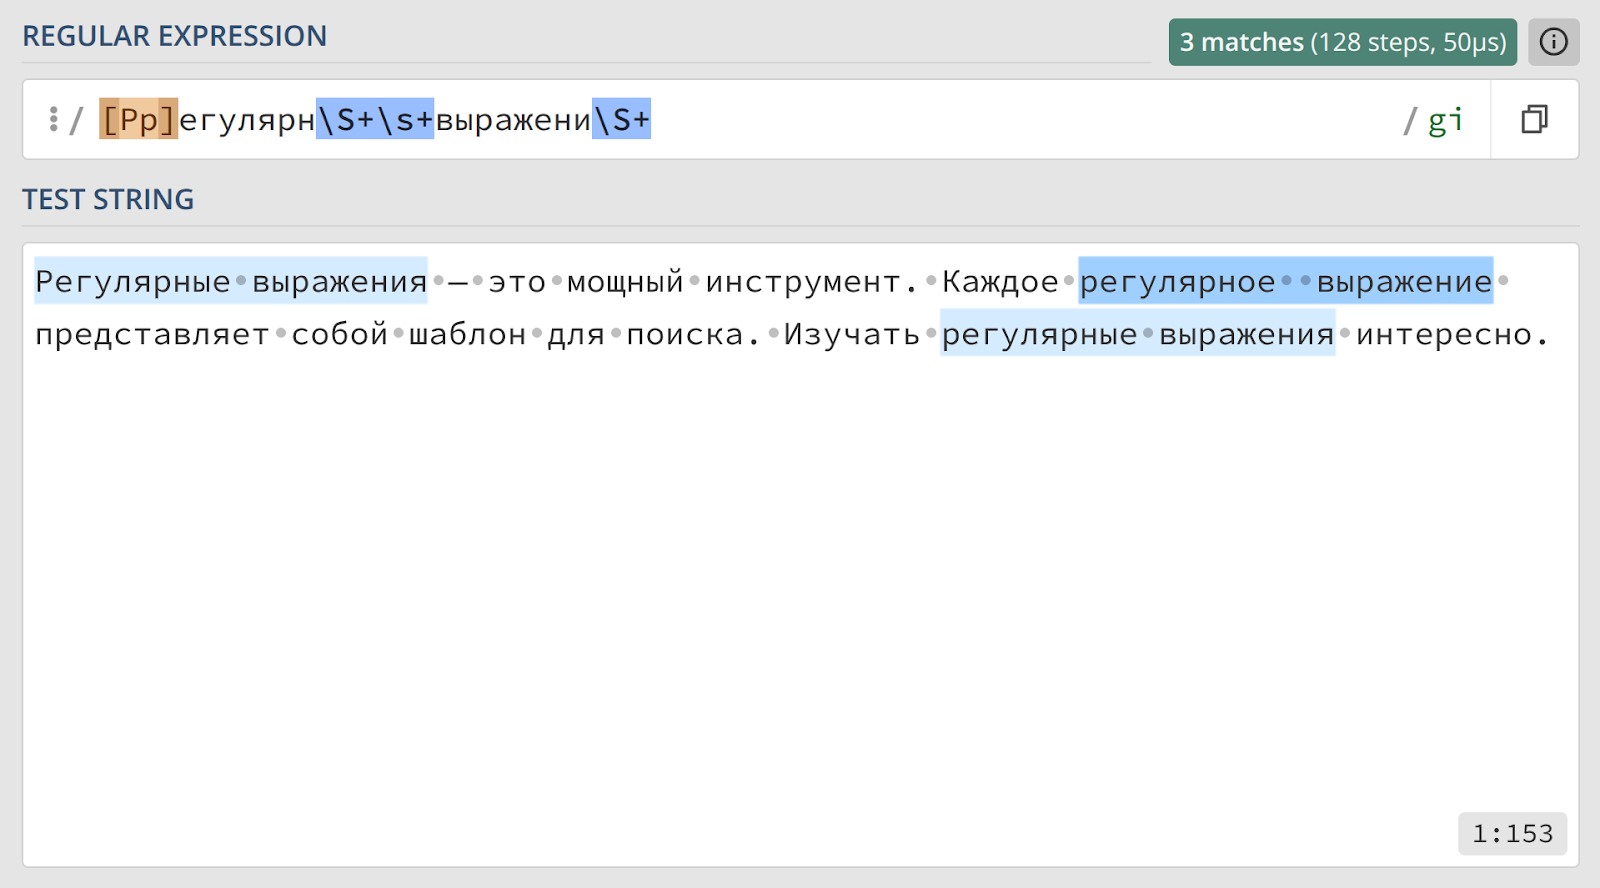Click the word 'мощный' in the test string
The height and width of the screenshot is (888, 1600).
click(x=625, y=282)
